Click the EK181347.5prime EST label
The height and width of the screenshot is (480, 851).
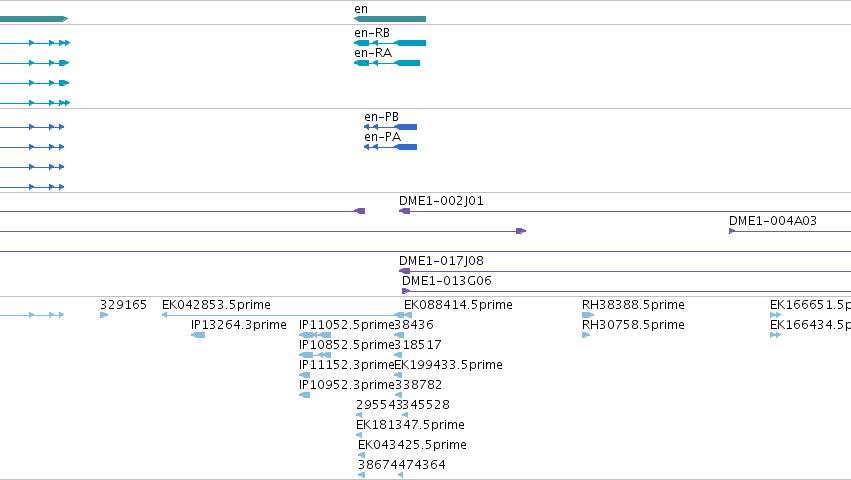pyautogui.click(x=410, y=425)
